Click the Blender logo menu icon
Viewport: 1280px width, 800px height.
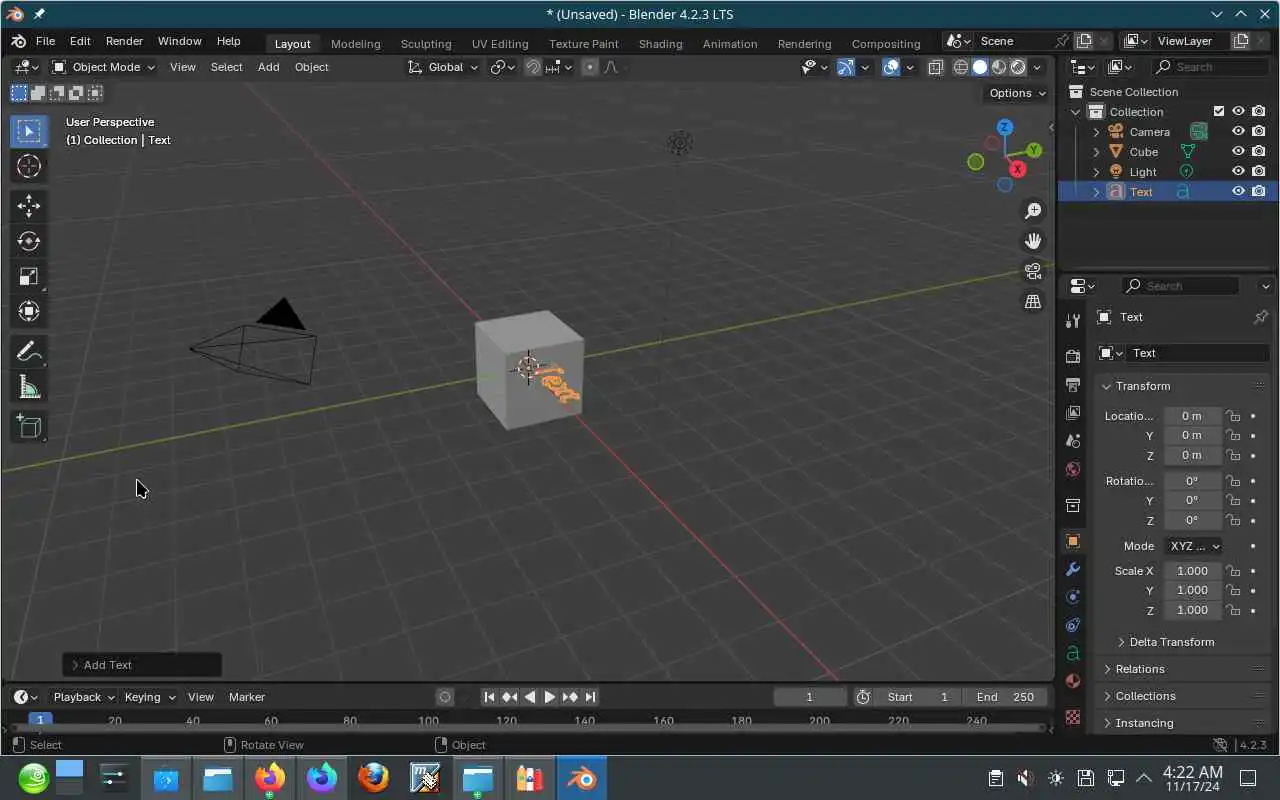point(18,41)
